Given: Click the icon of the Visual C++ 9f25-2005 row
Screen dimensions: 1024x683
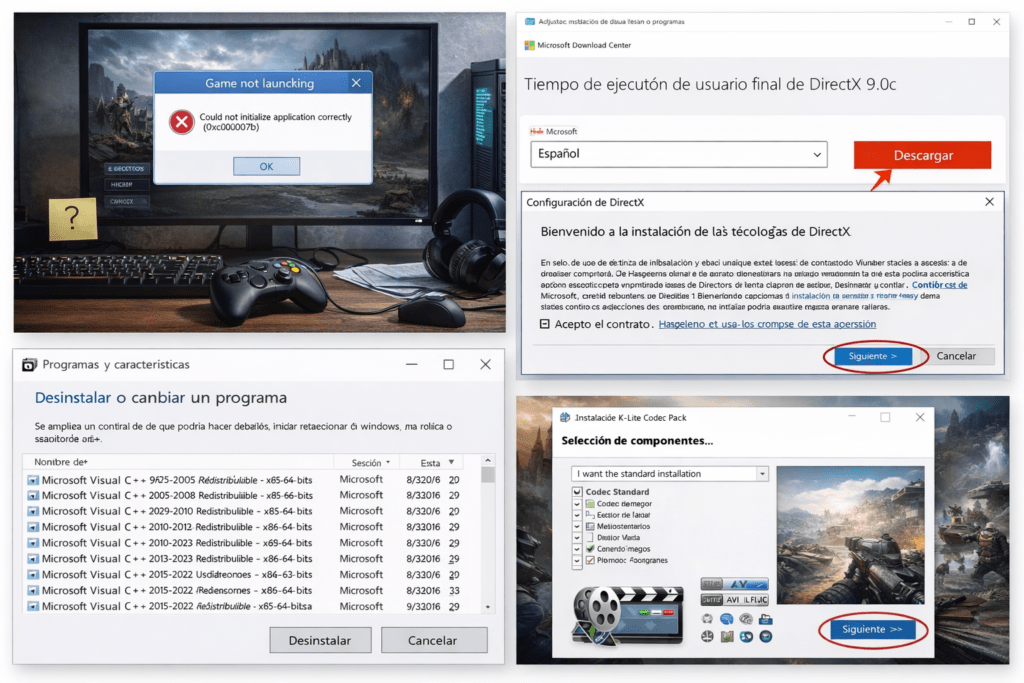Looking at the screenshot, I should pyautogui.click(x=33, y=480).
